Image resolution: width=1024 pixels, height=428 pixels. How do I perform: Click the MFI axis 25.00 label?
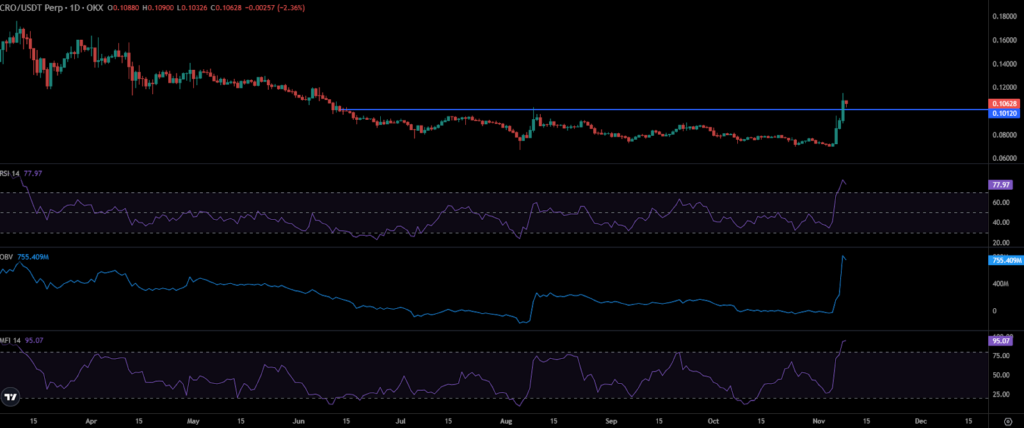[1000, 395]
